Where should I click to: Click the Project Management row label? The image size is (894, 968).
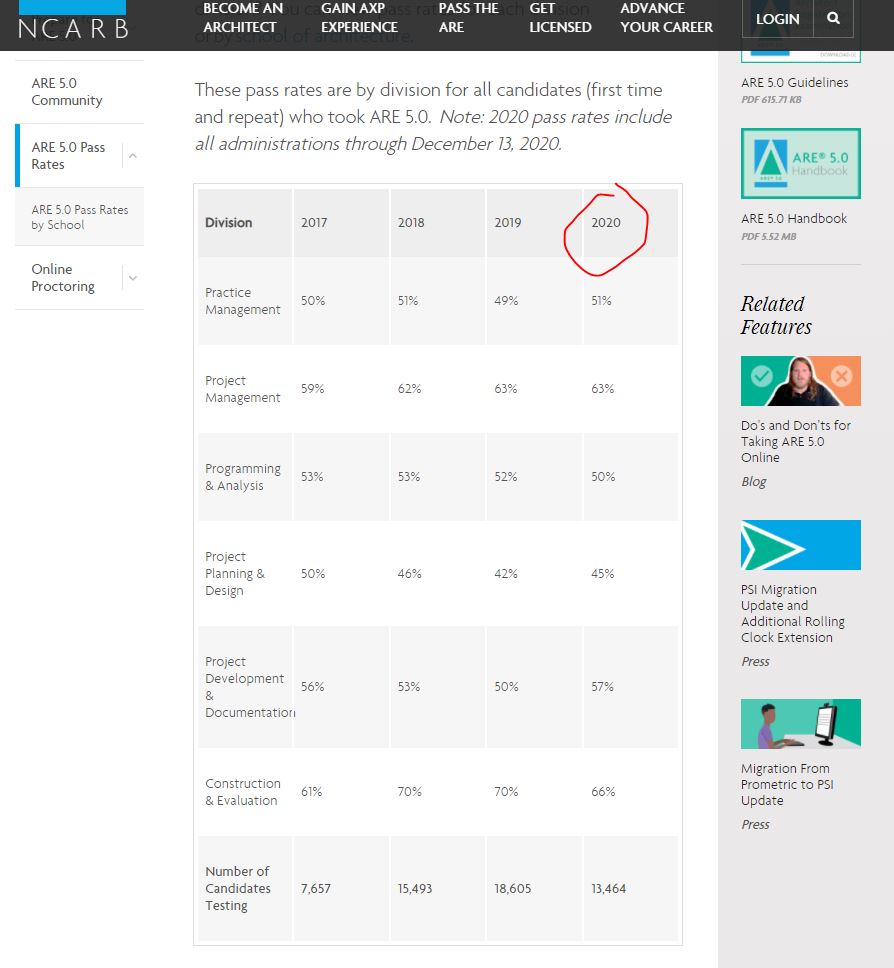(x=243, y=389)
